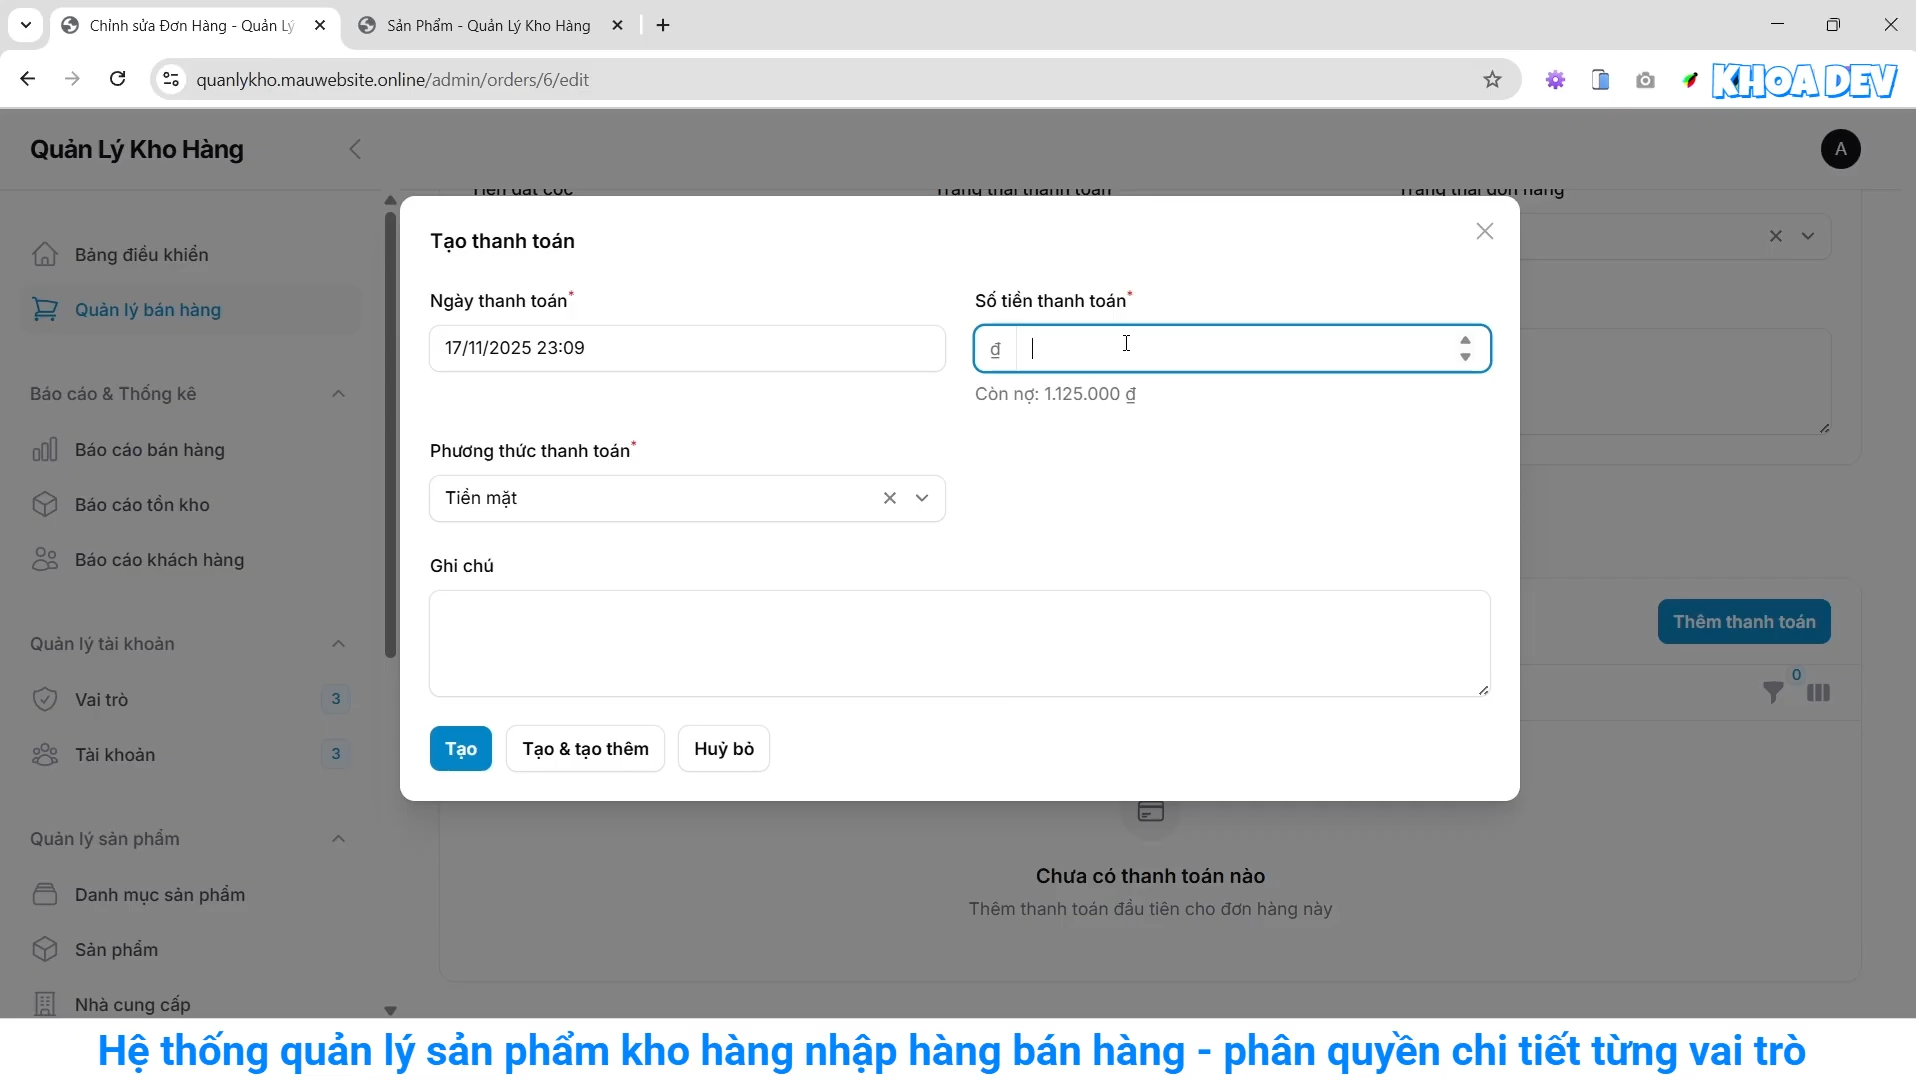Open Báo cáo tồn kho box icon

click(45, 505)
